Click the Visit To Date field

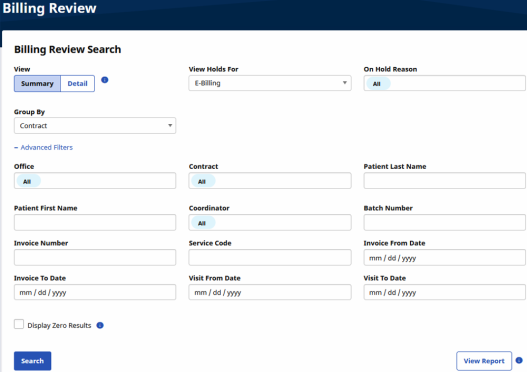(444, 292)
